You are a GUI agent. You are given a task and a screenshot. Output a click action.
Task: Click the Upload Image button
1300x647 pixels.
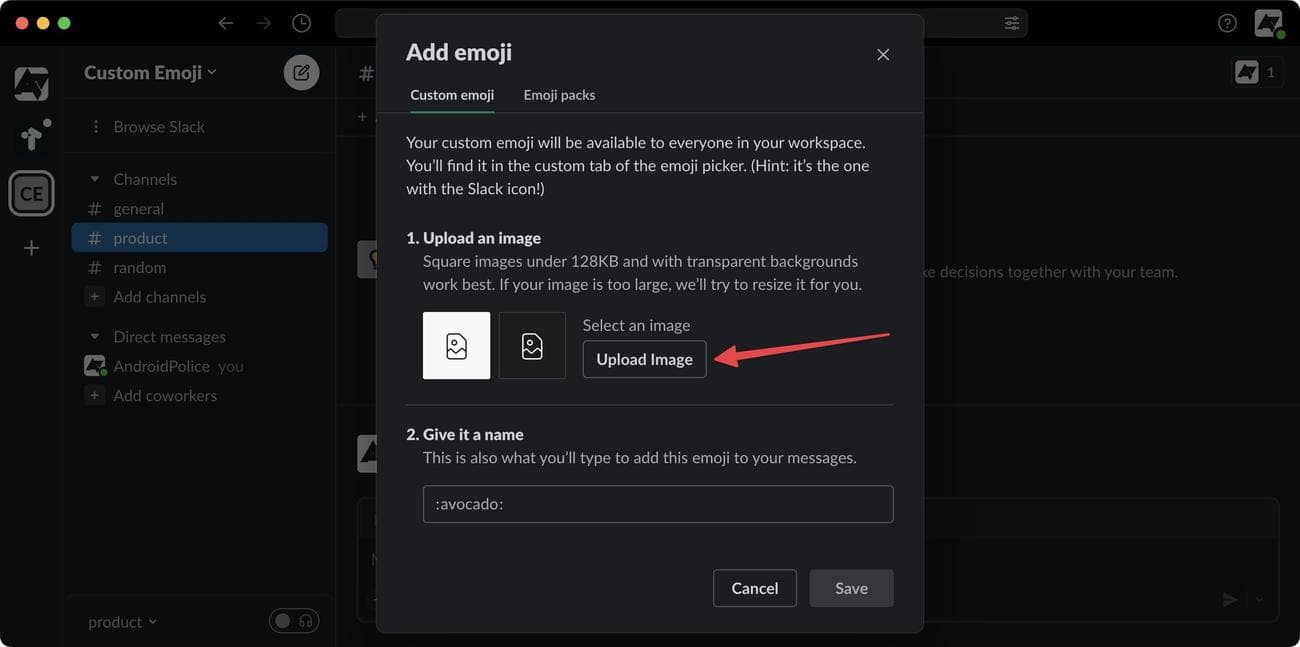(644, 360)
